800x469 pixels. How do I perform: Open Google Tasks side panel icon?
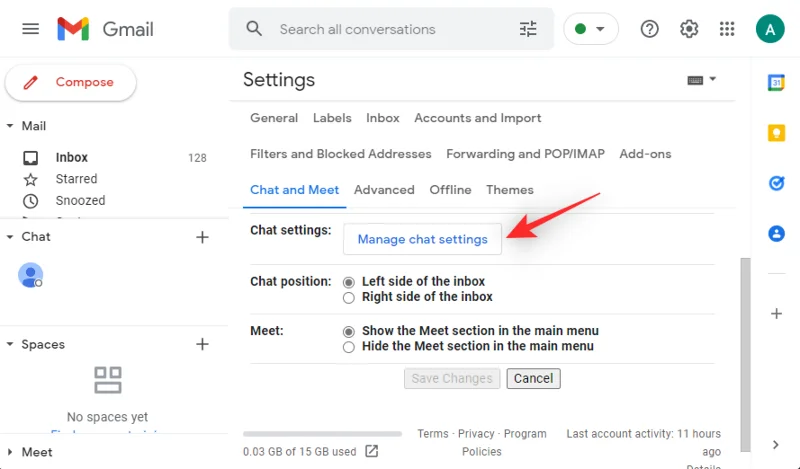pyautogui.click(x=777, y=183)
